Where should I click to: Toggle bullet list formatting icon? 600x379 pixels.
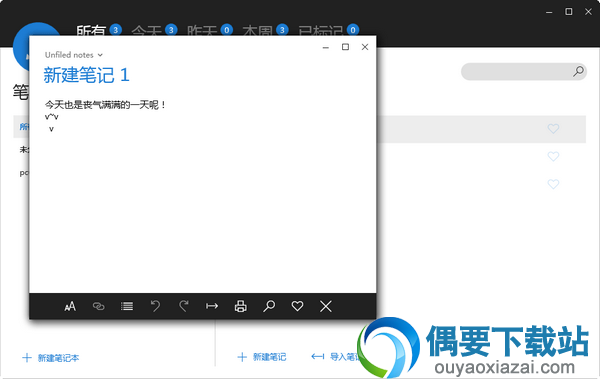[127, 306]
